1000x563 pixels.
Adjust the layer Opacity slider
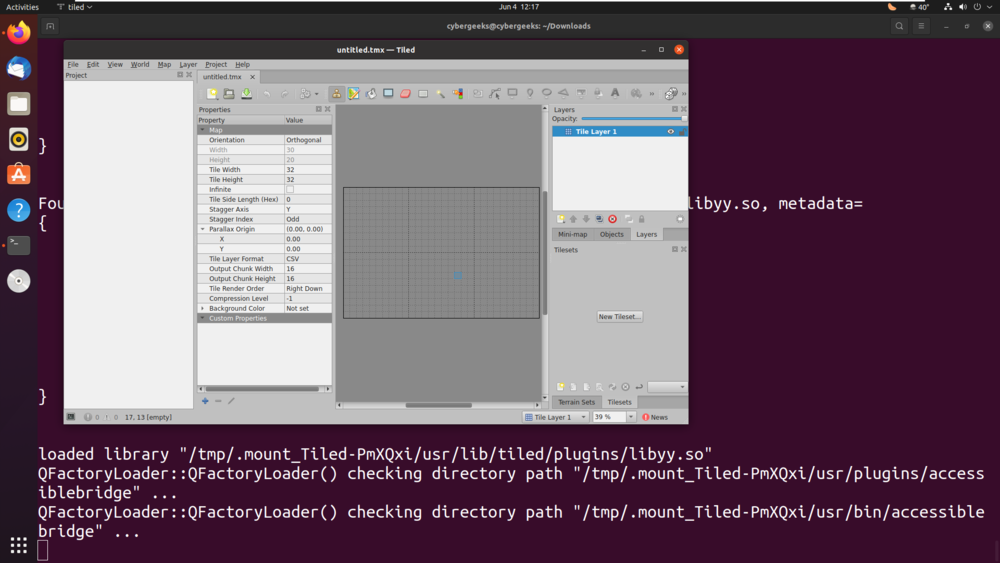(x=633, y=119)
